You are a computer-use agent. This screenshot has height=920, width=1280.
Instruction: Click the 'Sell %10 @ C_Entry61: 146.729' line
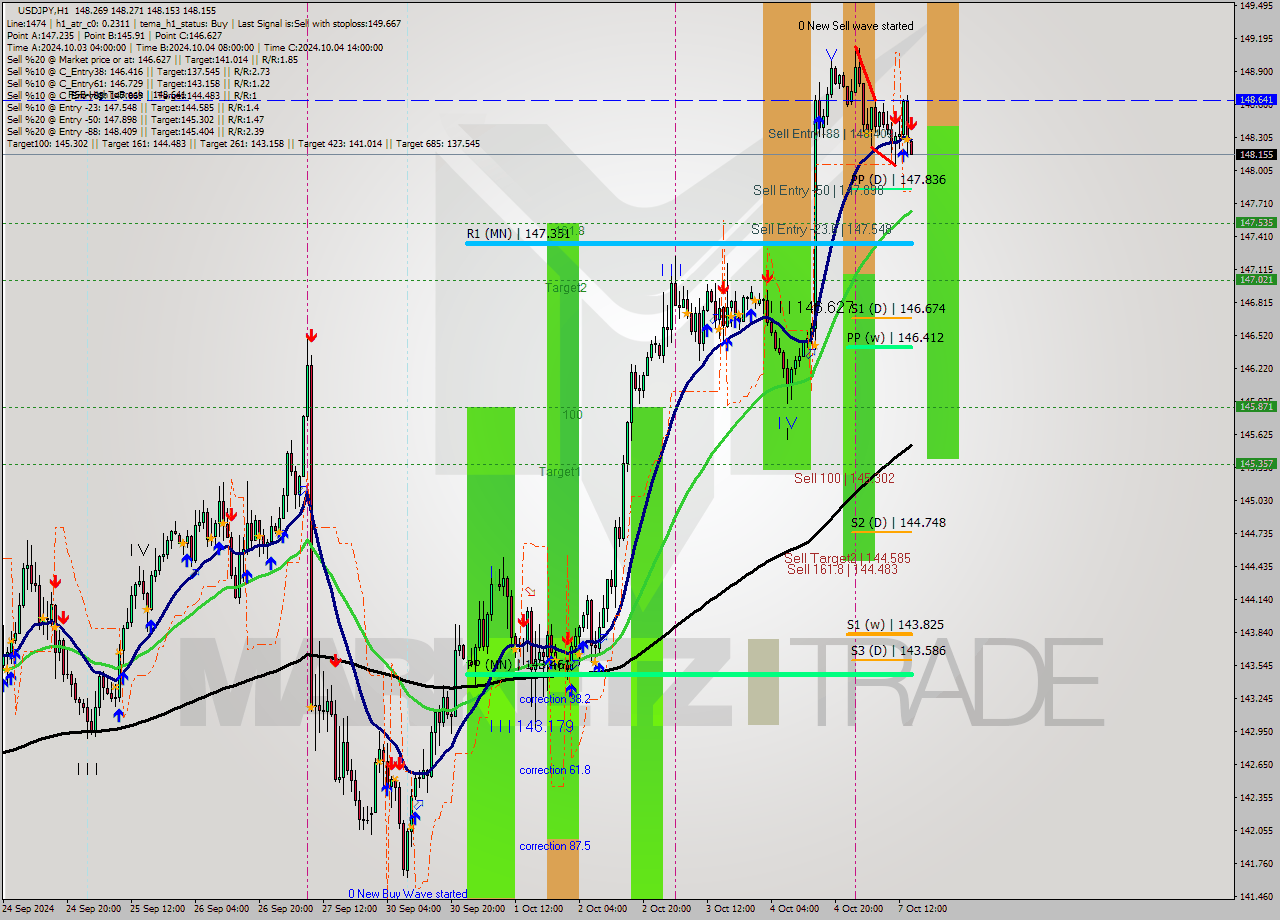138,83
